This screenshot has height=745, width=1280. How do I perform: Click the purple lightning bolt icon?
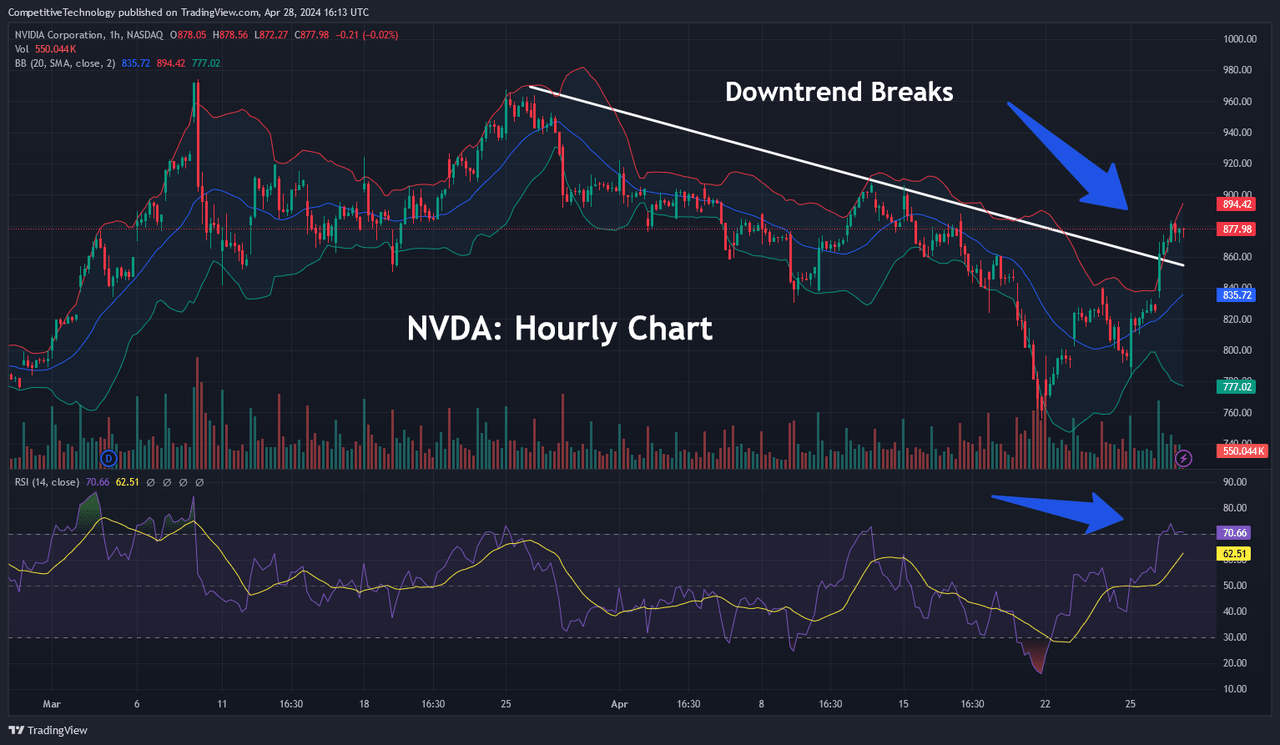[x=1185, y=458]
